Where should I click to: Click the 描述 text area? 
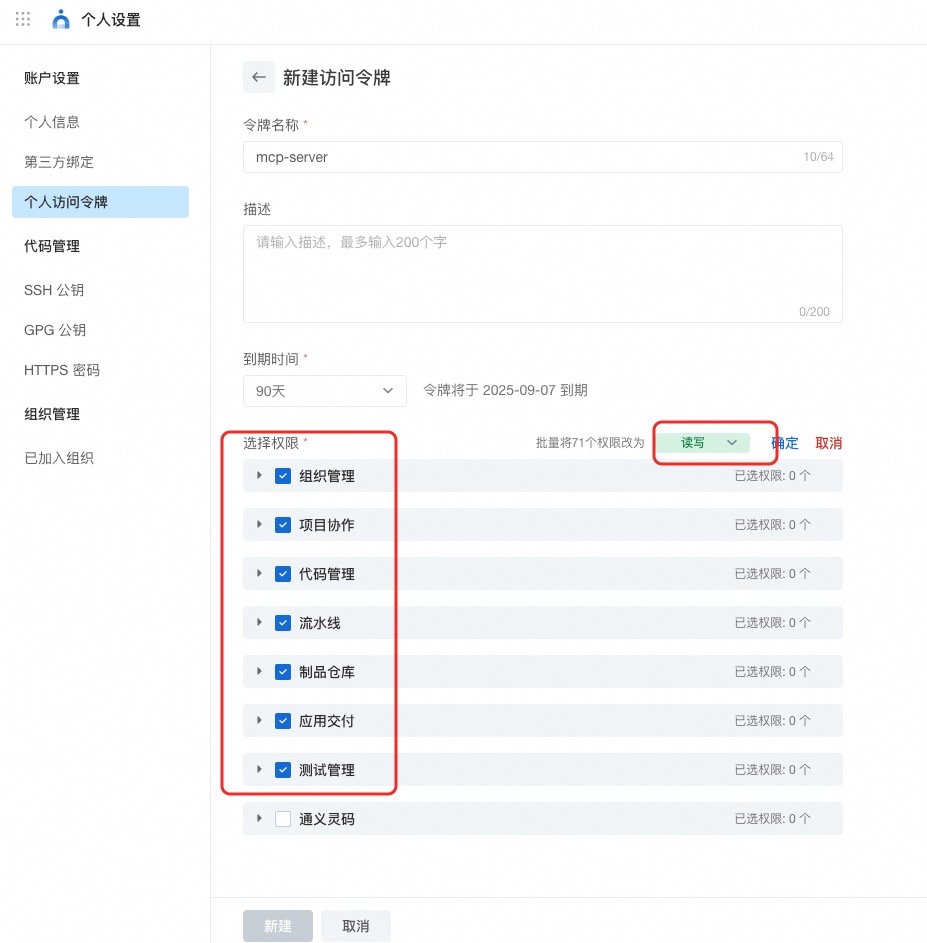542,273
